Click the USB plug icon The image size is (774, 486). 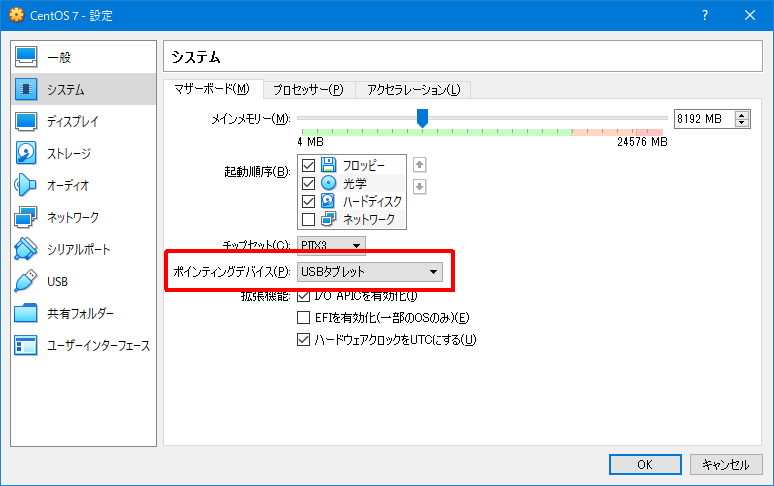click(26, 281)
